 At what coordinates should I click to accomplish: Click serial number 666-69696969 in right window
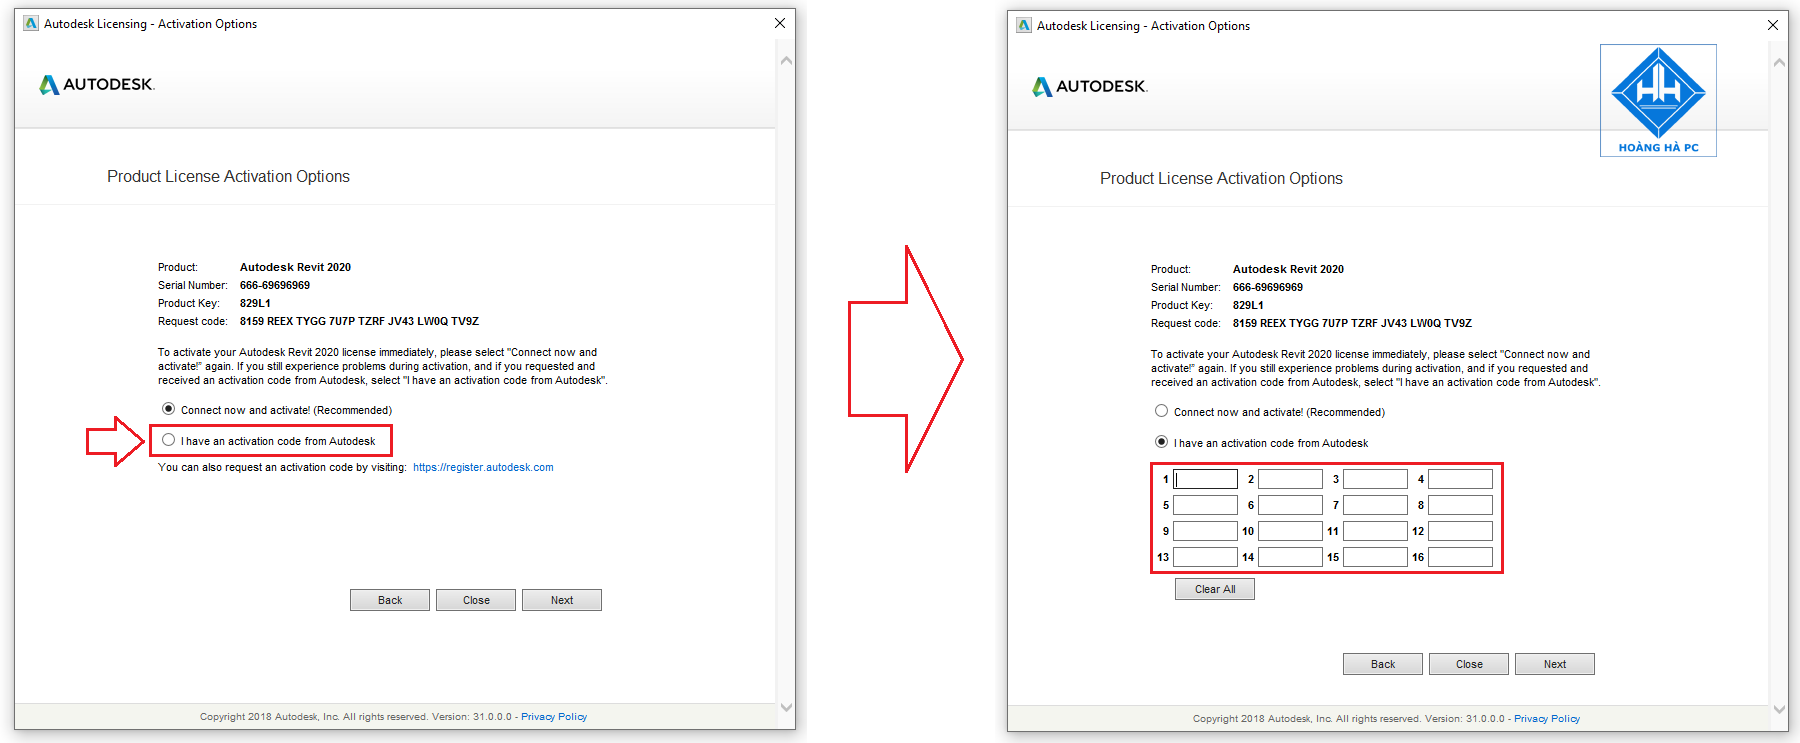[x=1268, y=287]
